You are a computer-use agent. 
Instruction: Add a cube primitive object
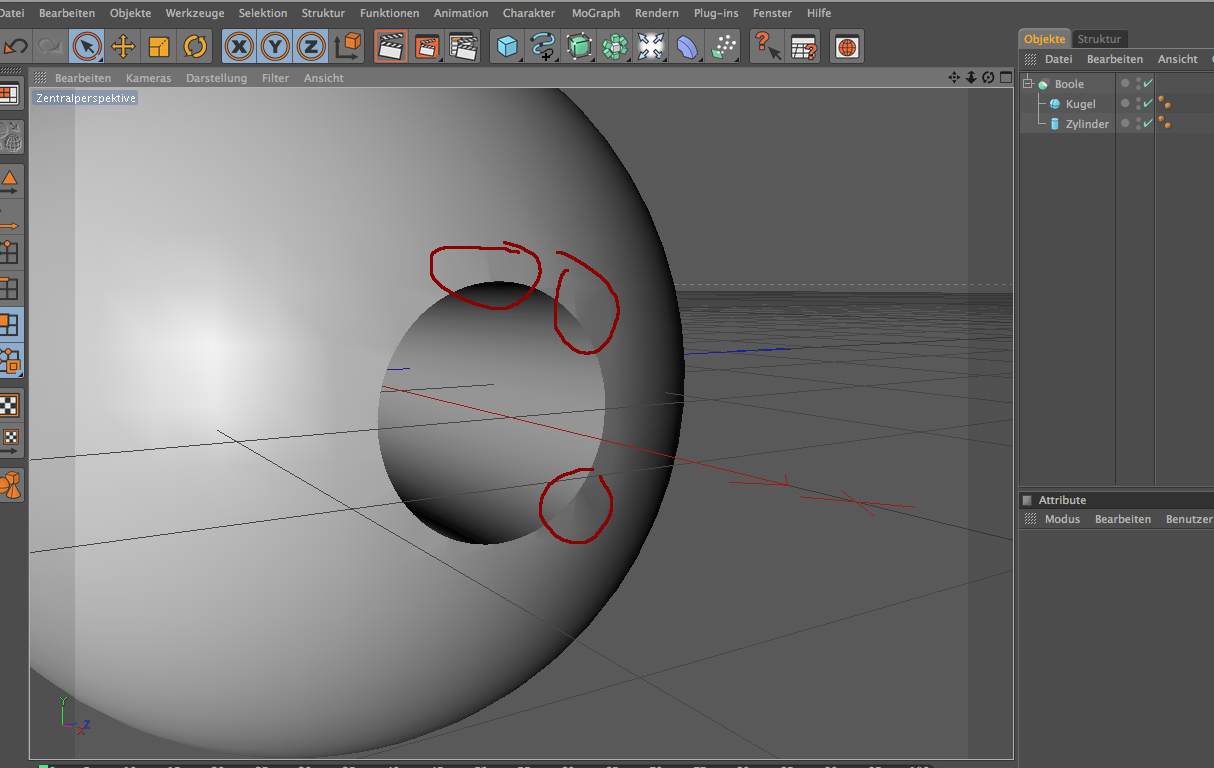click(509, 46)
